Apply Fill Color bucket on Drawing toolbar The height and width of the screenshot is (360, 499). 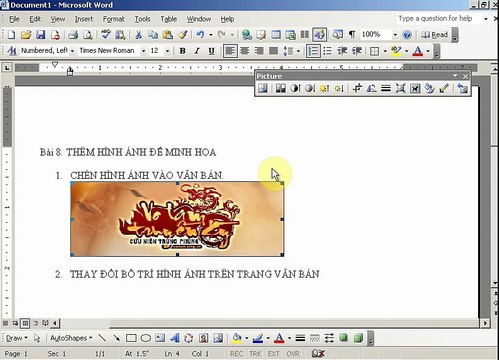click(x=237, y=338)
